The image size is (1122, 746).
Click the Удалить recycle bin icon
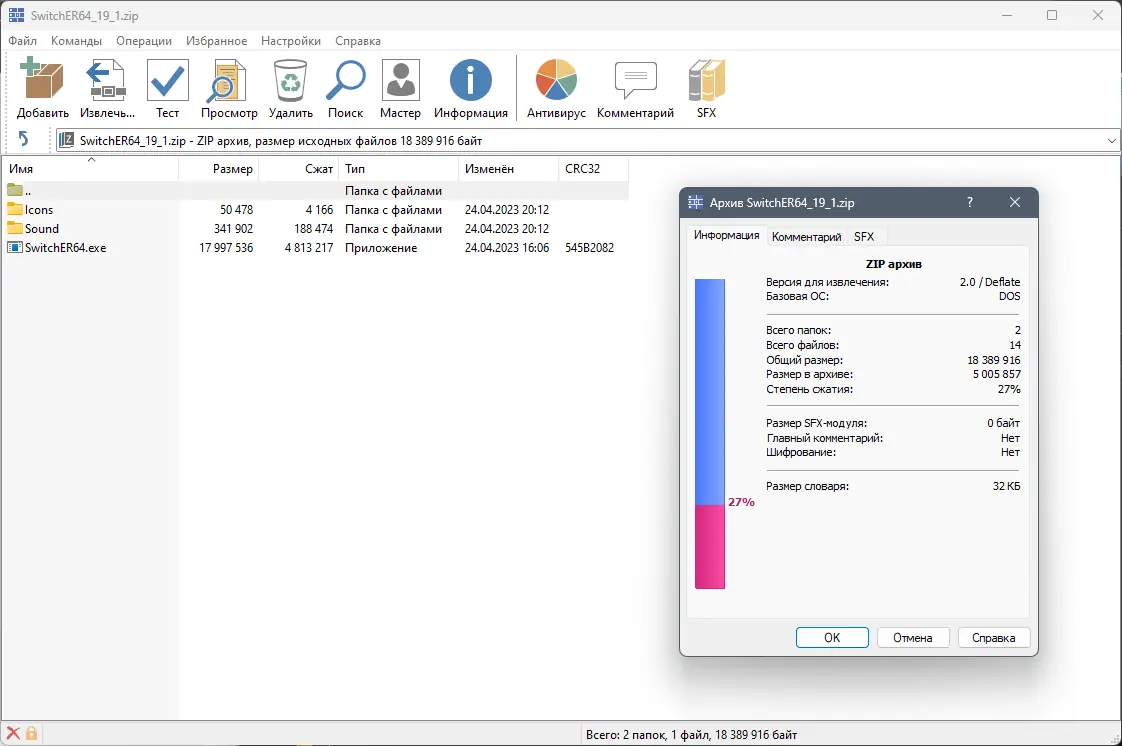(x=291, y=79)
